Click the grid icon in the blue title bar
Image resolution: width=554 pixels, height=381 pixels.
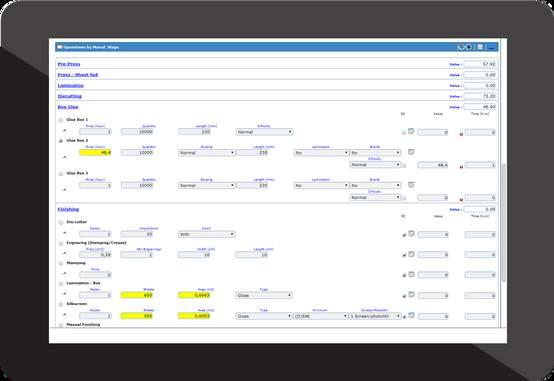[x=480, y=47]
